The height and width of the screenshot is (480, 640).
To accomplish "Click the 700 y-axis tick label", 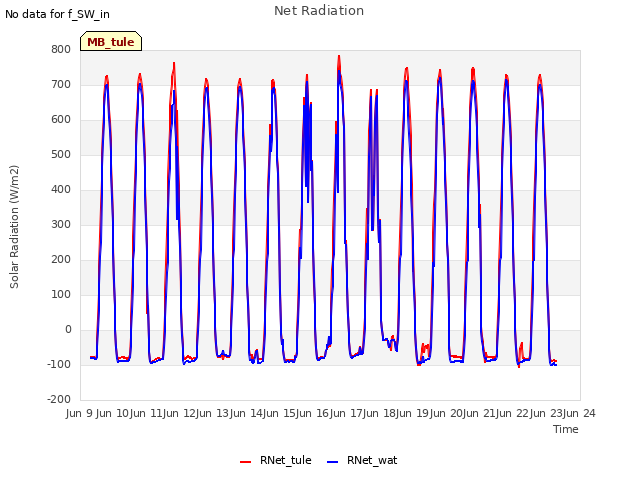I will (61, 84).
